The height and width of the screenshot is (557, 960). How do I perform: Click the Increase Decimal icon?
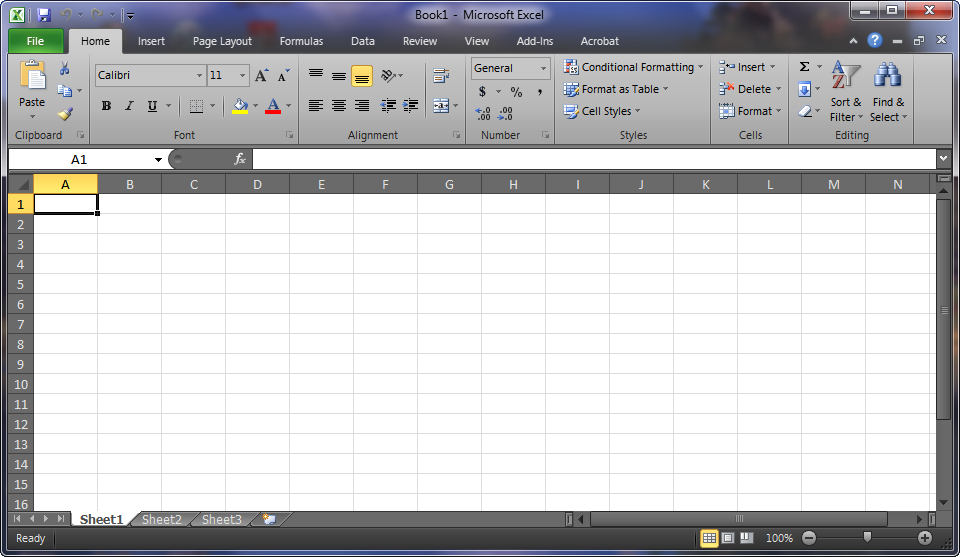pyautogui.click(x=482, y=113)
